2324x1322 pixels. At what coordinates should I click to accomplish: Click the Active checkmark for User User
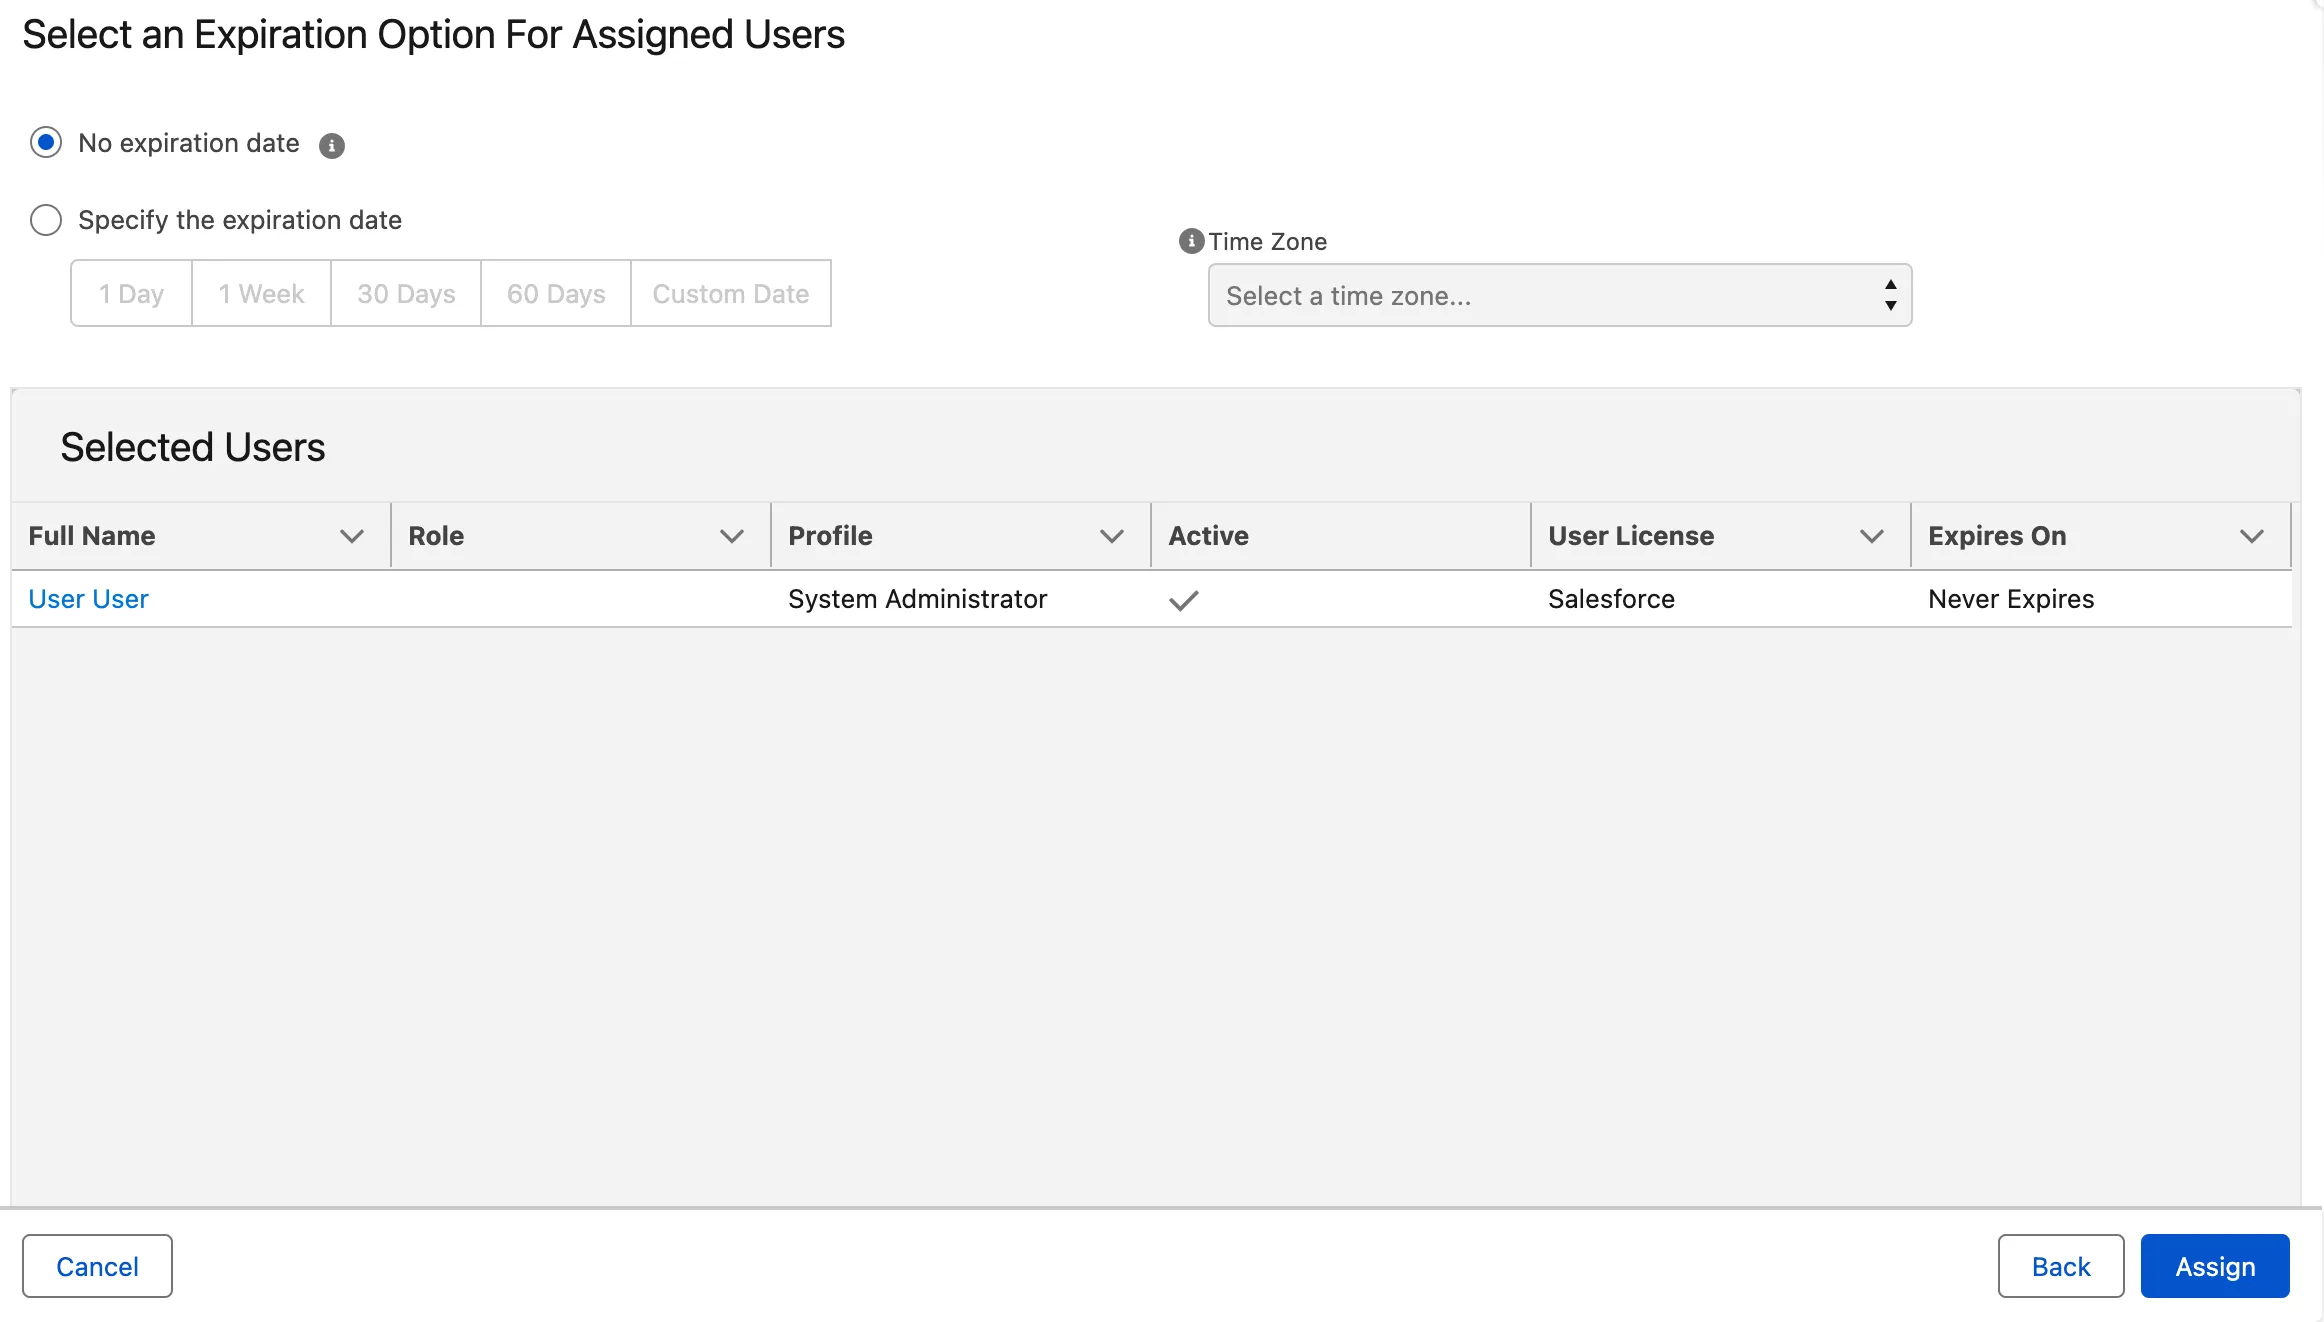(x=1183, y=600)
